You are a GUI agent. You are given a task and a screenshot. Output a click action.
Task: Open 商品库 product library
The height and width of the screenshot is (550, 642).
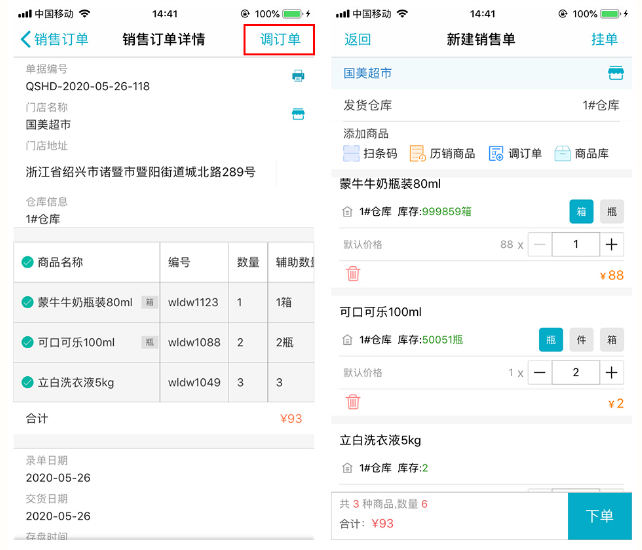581,154
